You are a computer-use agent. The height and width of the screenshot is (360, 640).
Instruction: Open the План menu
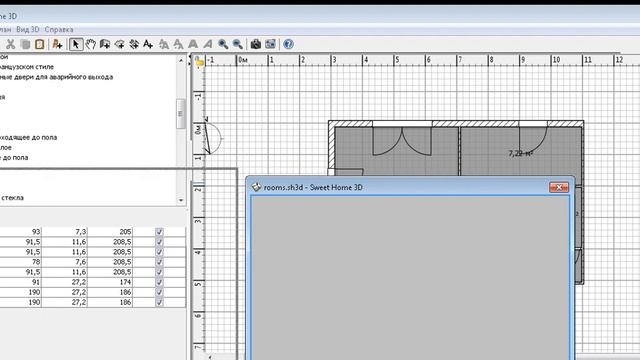pos(5,29)
